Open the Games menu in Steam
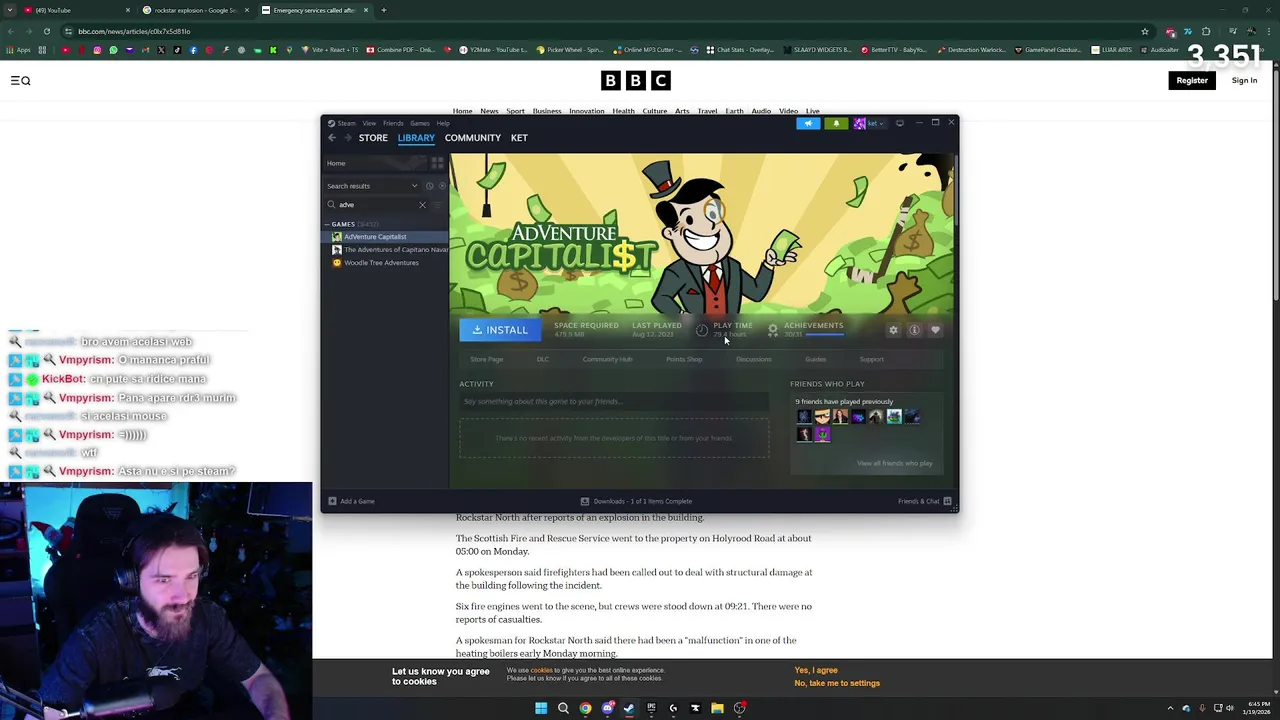Screen dimensions: 1280x720 click(420, 123)
